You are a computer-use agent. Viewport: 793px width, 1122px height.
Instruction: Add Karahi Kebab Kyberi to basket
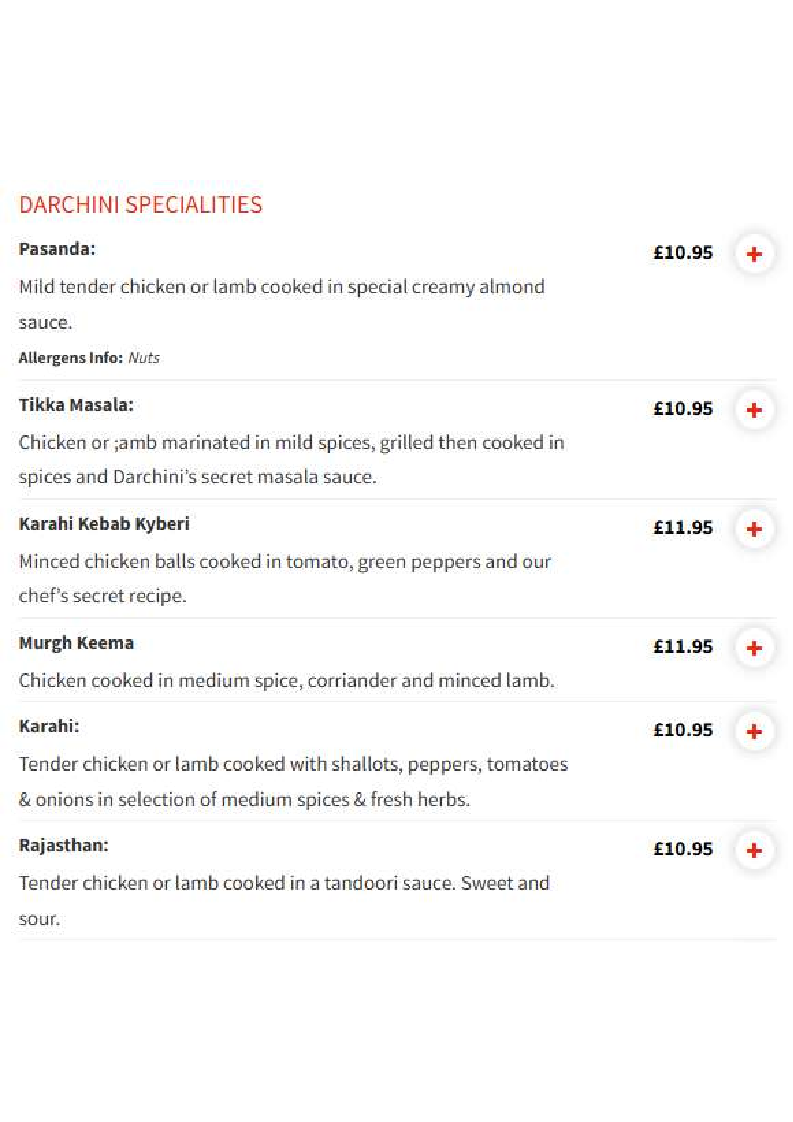point(754,529)
